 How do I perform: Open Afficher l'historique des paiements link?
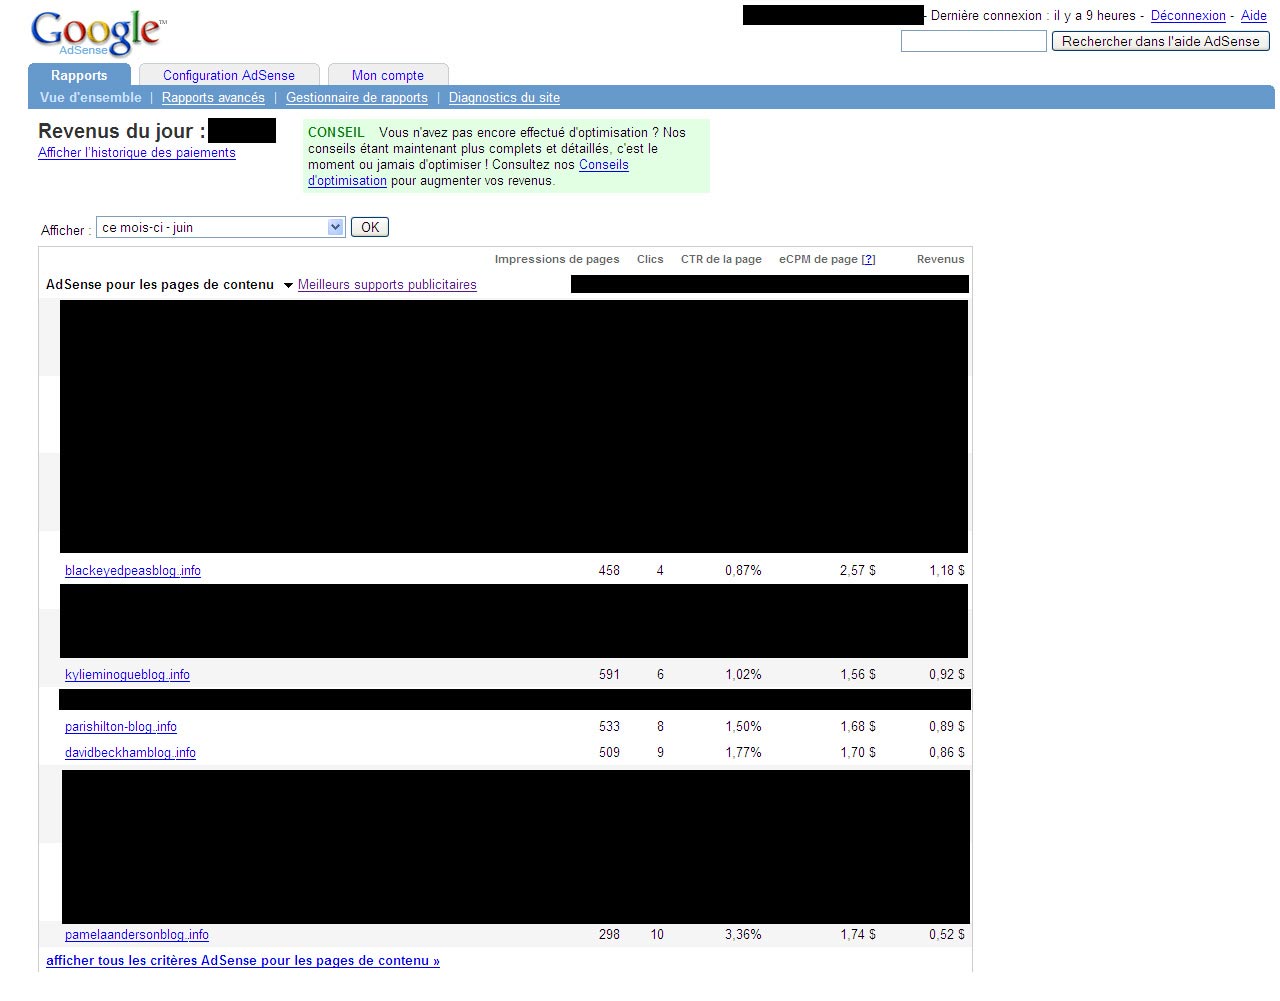pyautogui.click(x=137, y=152)
